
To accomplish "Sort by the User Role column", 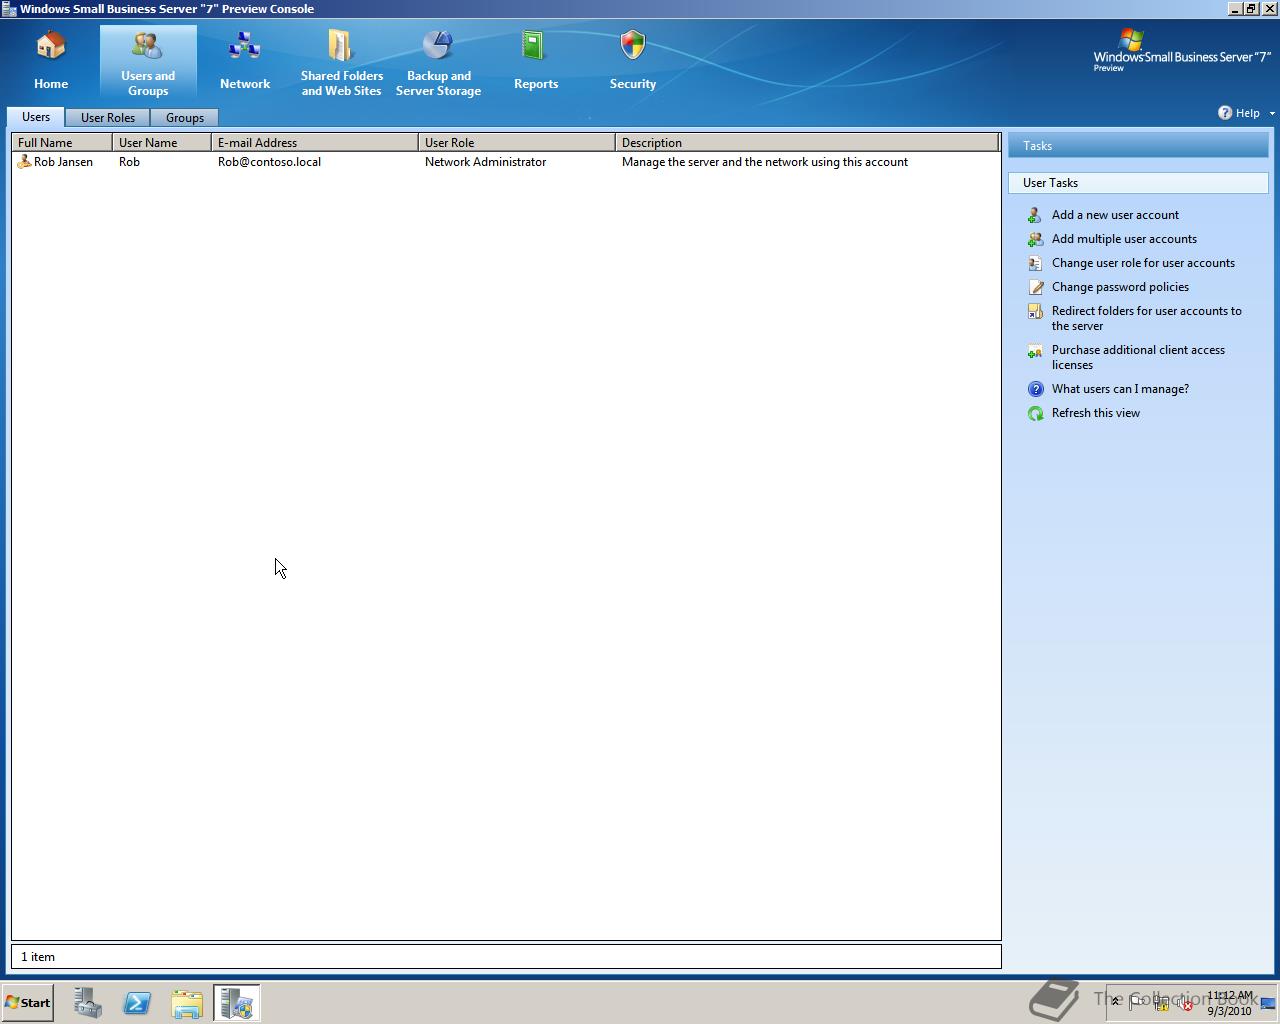I will (x=517, y=143).
